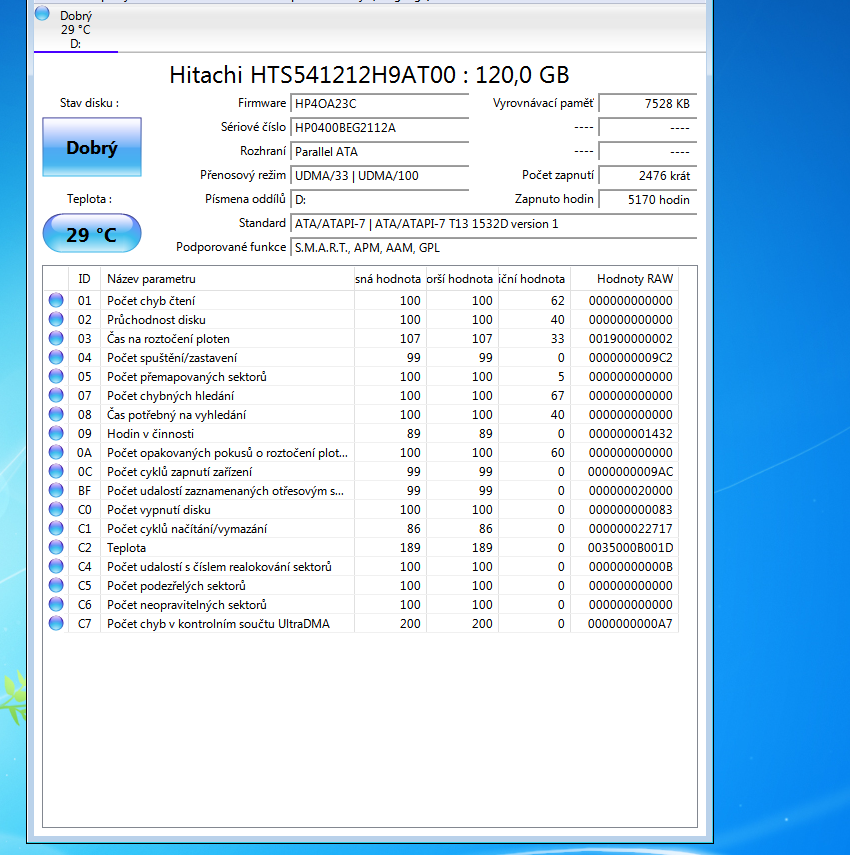Click threshold value 67 in row 07

pyautogui.click(x=557, y=395)
